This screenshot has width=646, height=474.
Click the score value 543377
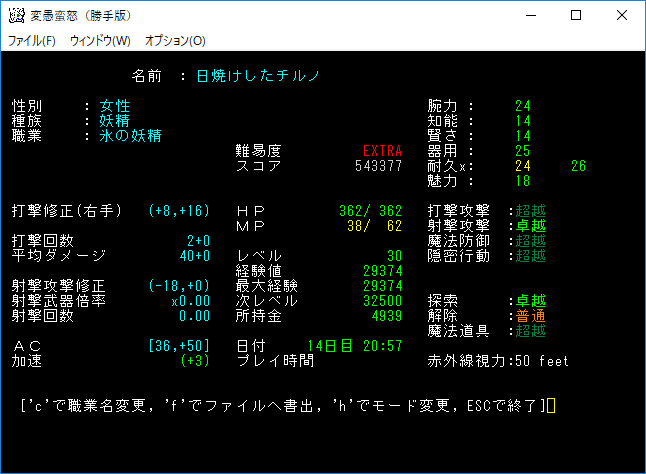(x=378, y=166)
